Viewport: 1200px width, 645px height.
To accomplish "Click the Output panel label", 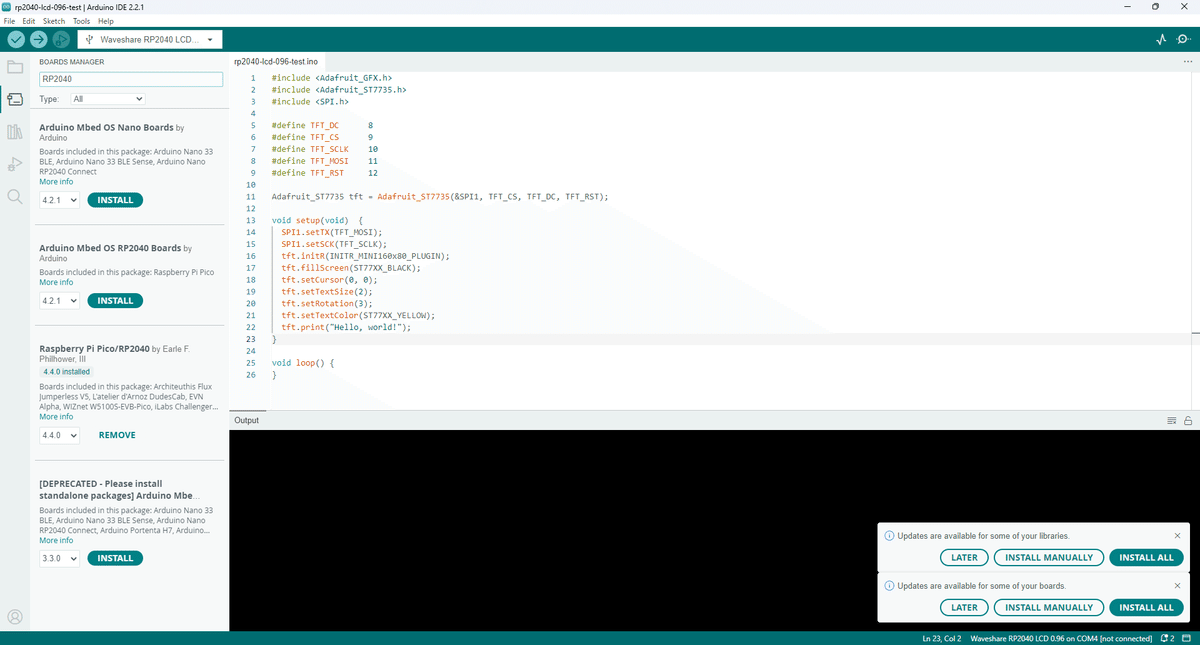I will pos(246,421).
